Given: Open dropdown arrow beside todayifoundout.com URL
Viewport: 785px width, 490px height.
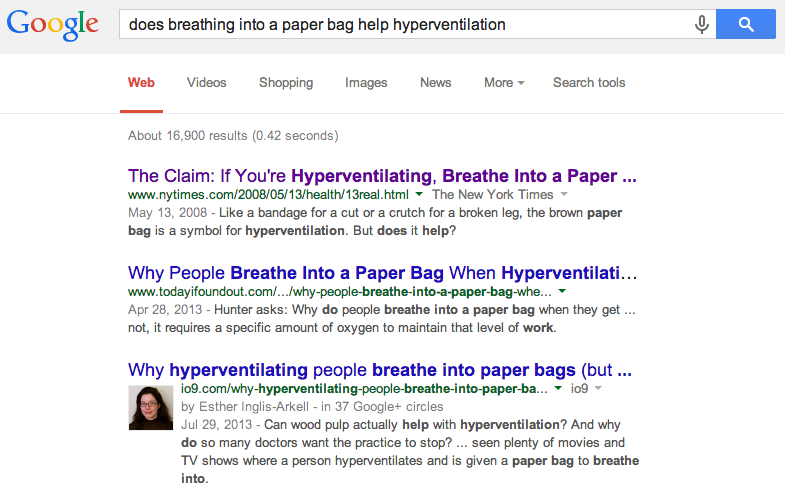Looking at the screenshot, I should [x=562, y=291].
